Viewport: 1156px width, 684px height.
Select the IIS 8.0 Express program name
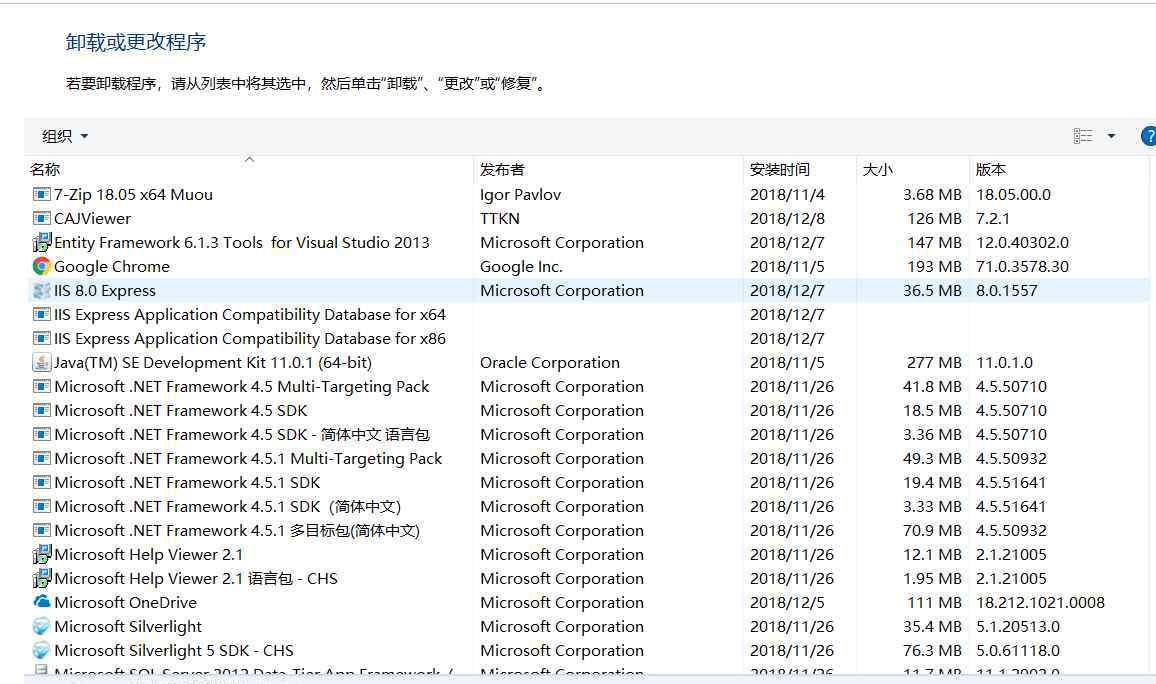105,290
